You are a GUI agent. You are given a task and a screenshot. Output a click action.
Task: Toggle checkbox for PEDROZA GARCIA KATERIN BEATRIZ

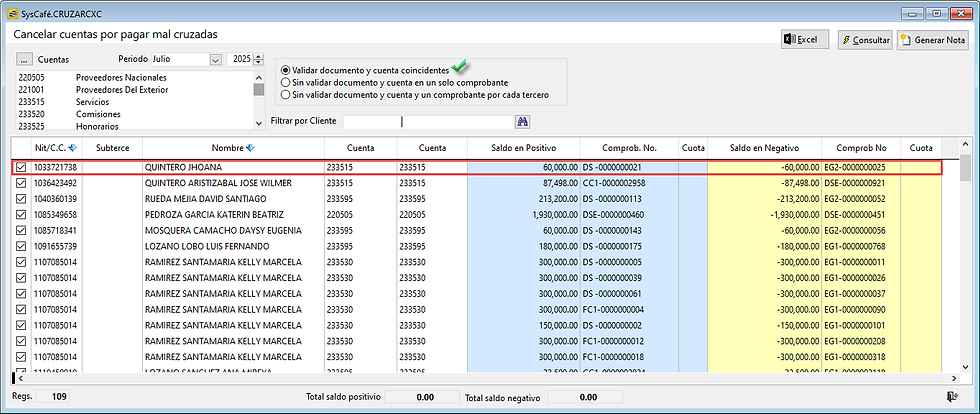pos(21,215)
